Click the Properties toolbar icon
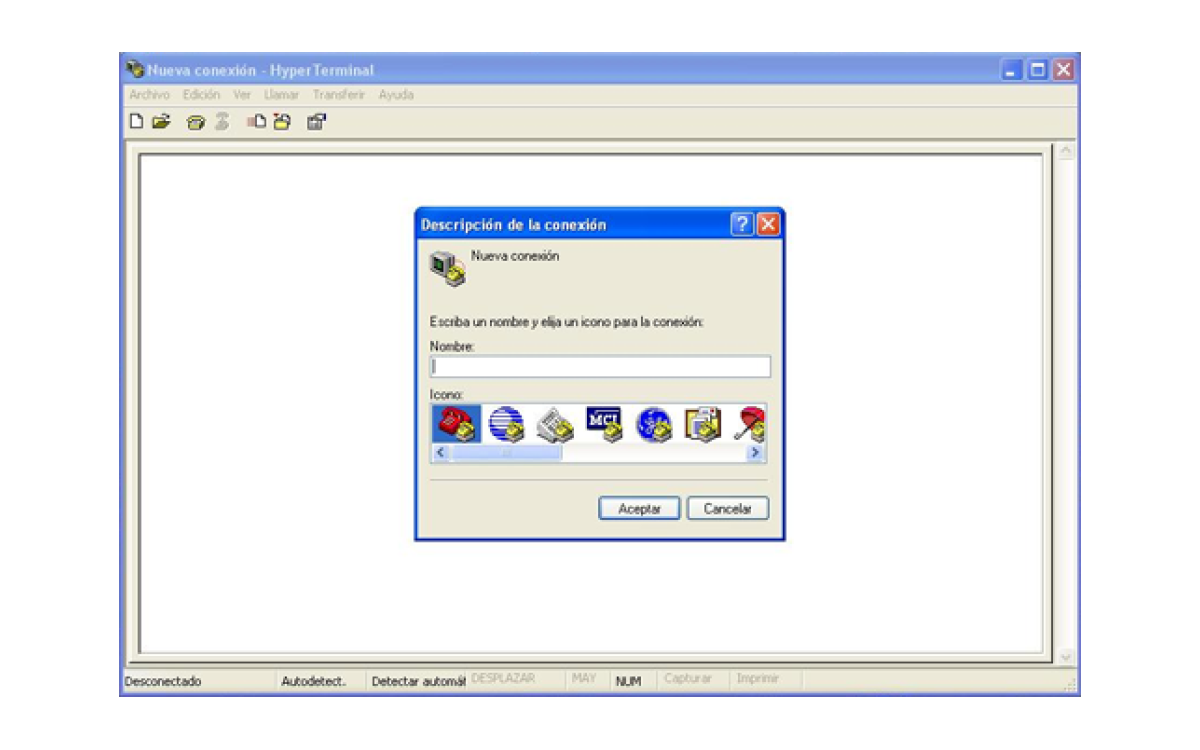 316,122
